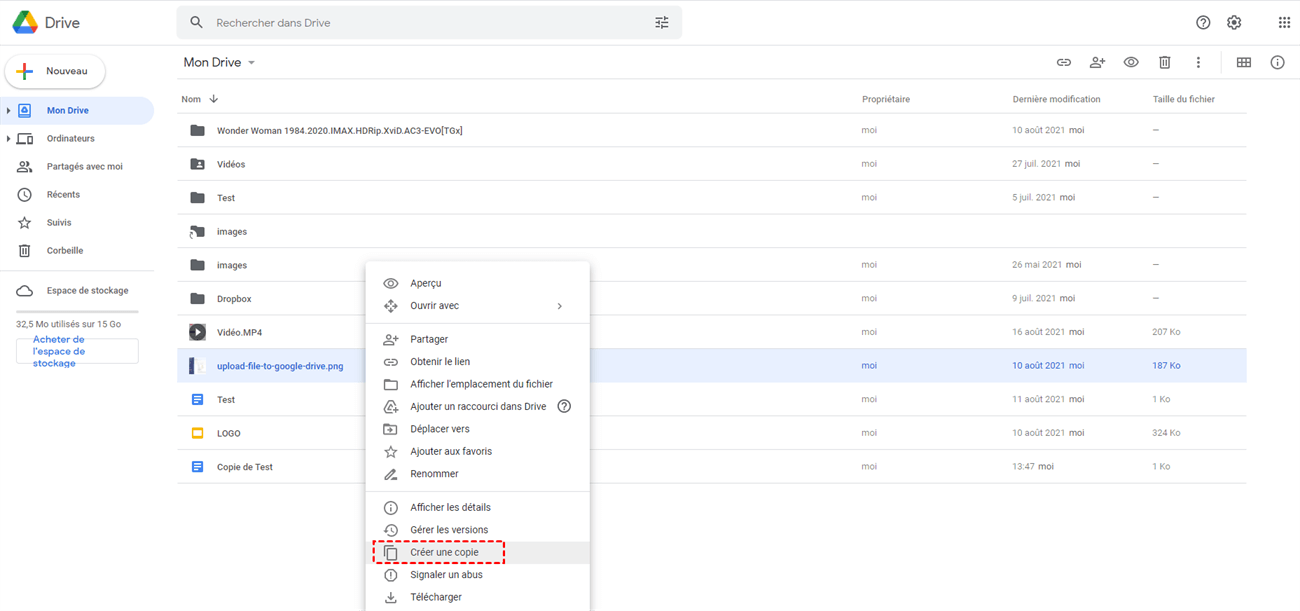Open the help question mark icon
1300x611 pixels.
[x=1203, y=22]
